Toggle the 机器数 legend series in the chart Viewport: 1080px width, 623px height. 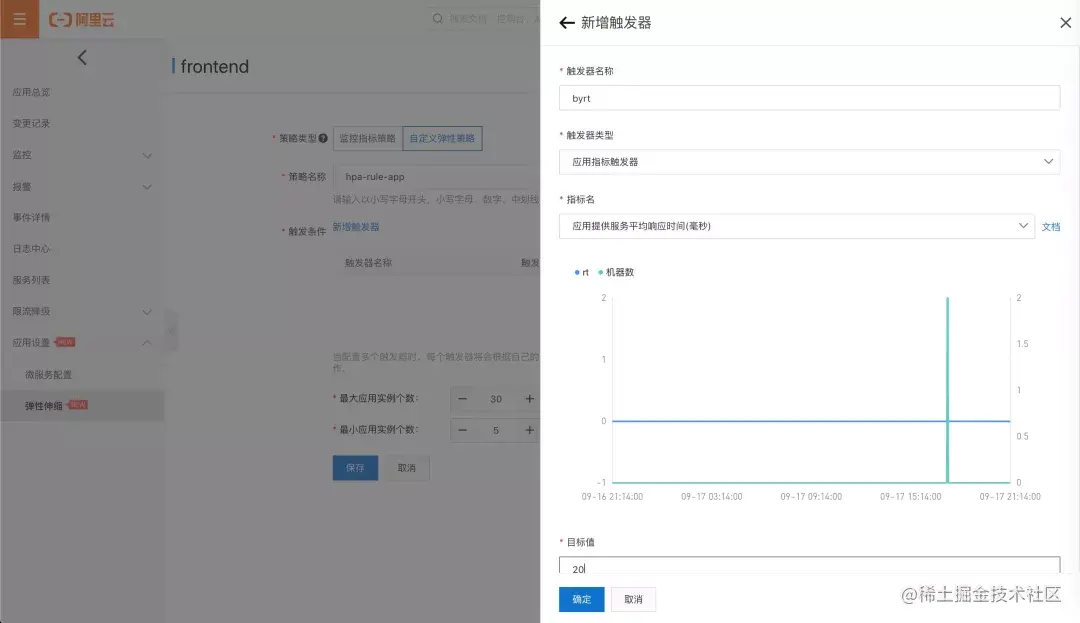616,273
